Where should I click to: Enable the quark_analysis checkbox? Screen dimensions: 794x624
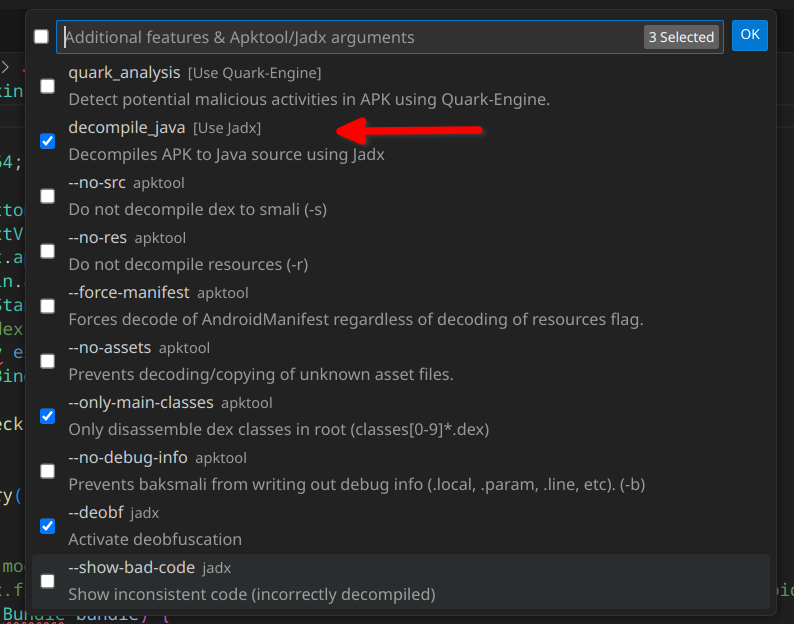[x=47, y=86]
